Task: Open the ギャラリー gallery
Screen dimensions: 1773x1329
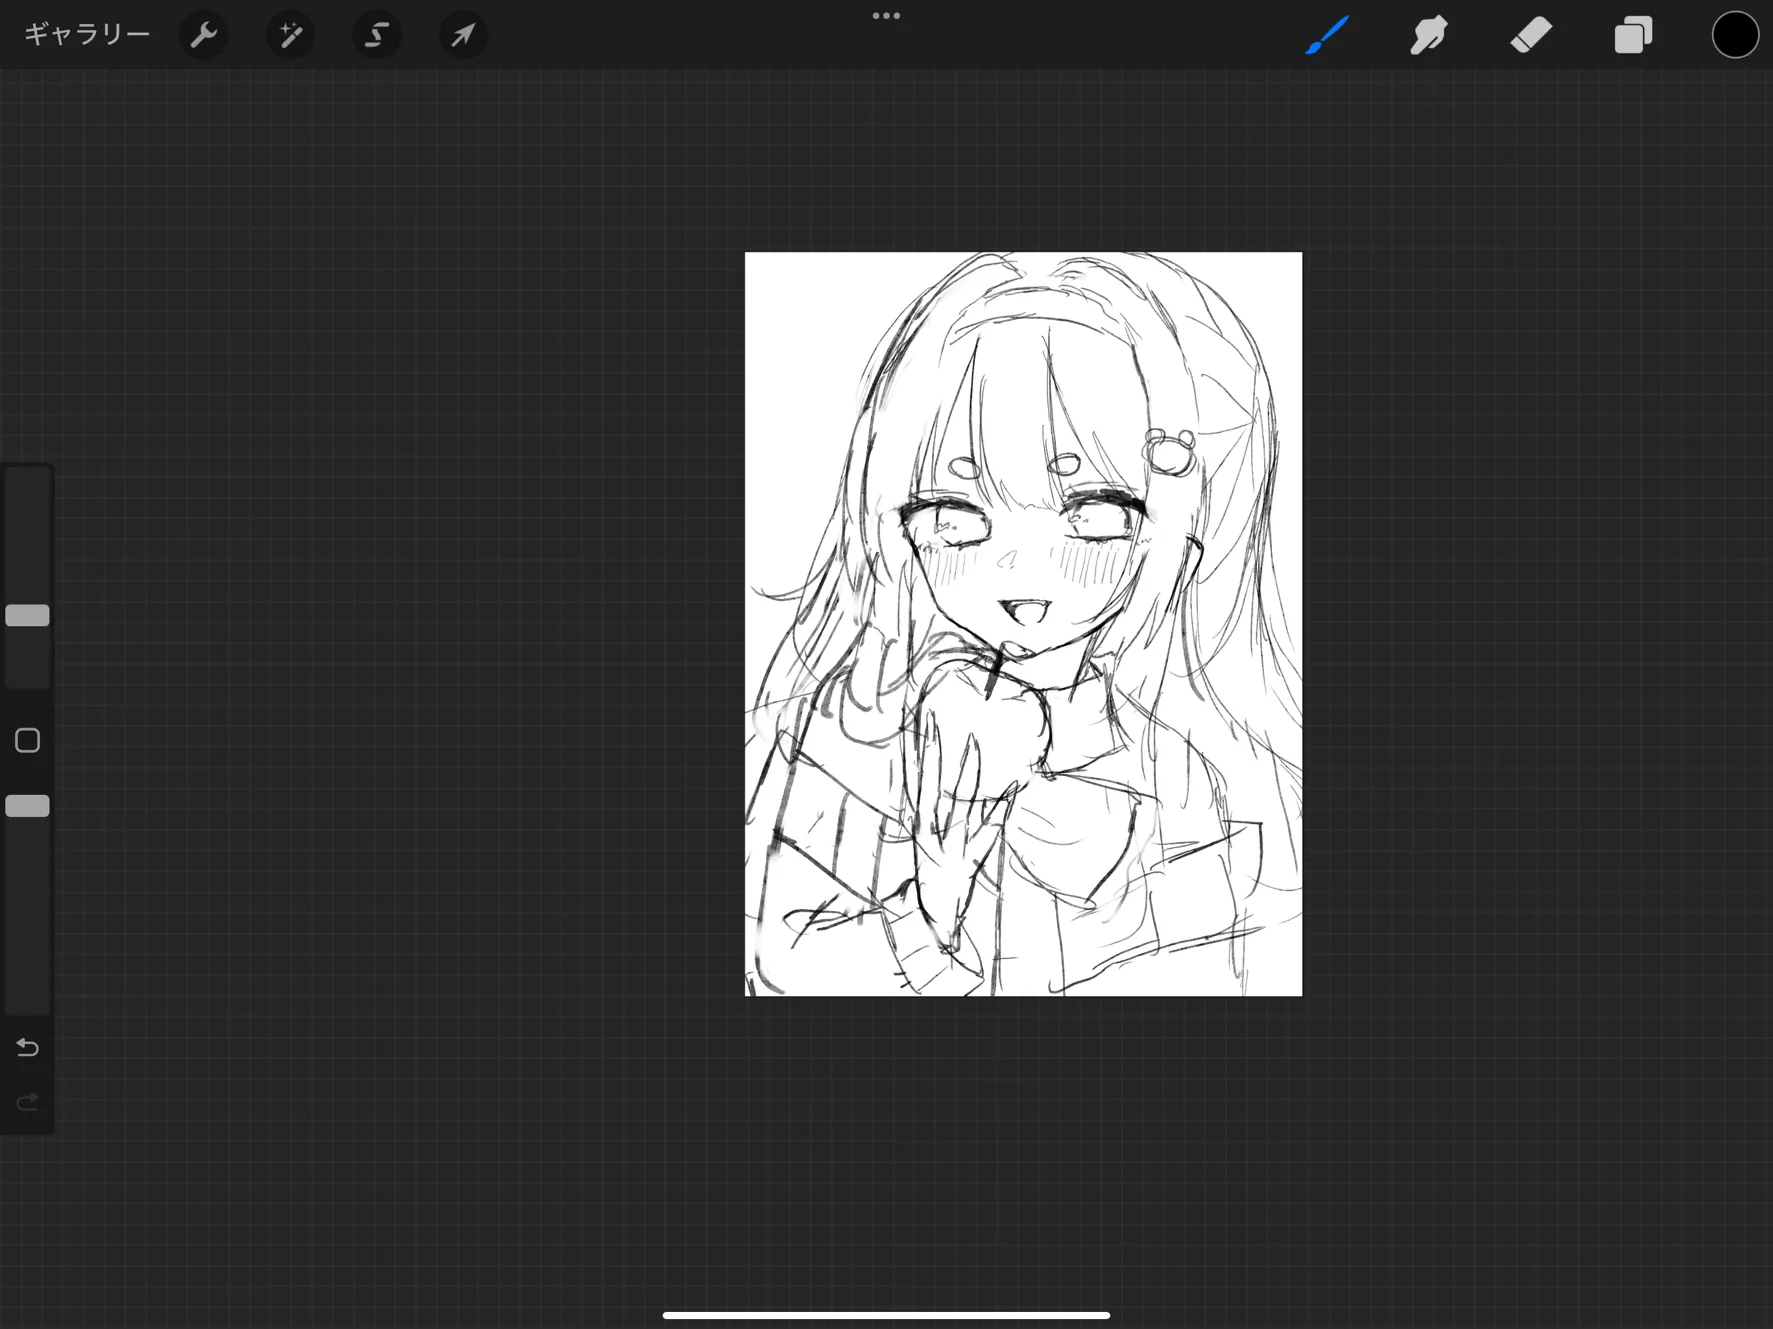Action: coord(87,35)
